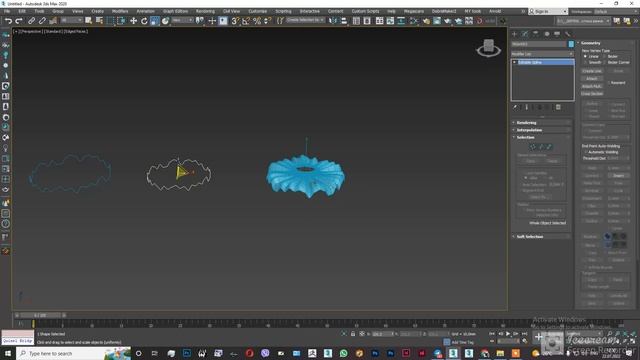Click the Undo arrow in main toolbar

[9, 21]
